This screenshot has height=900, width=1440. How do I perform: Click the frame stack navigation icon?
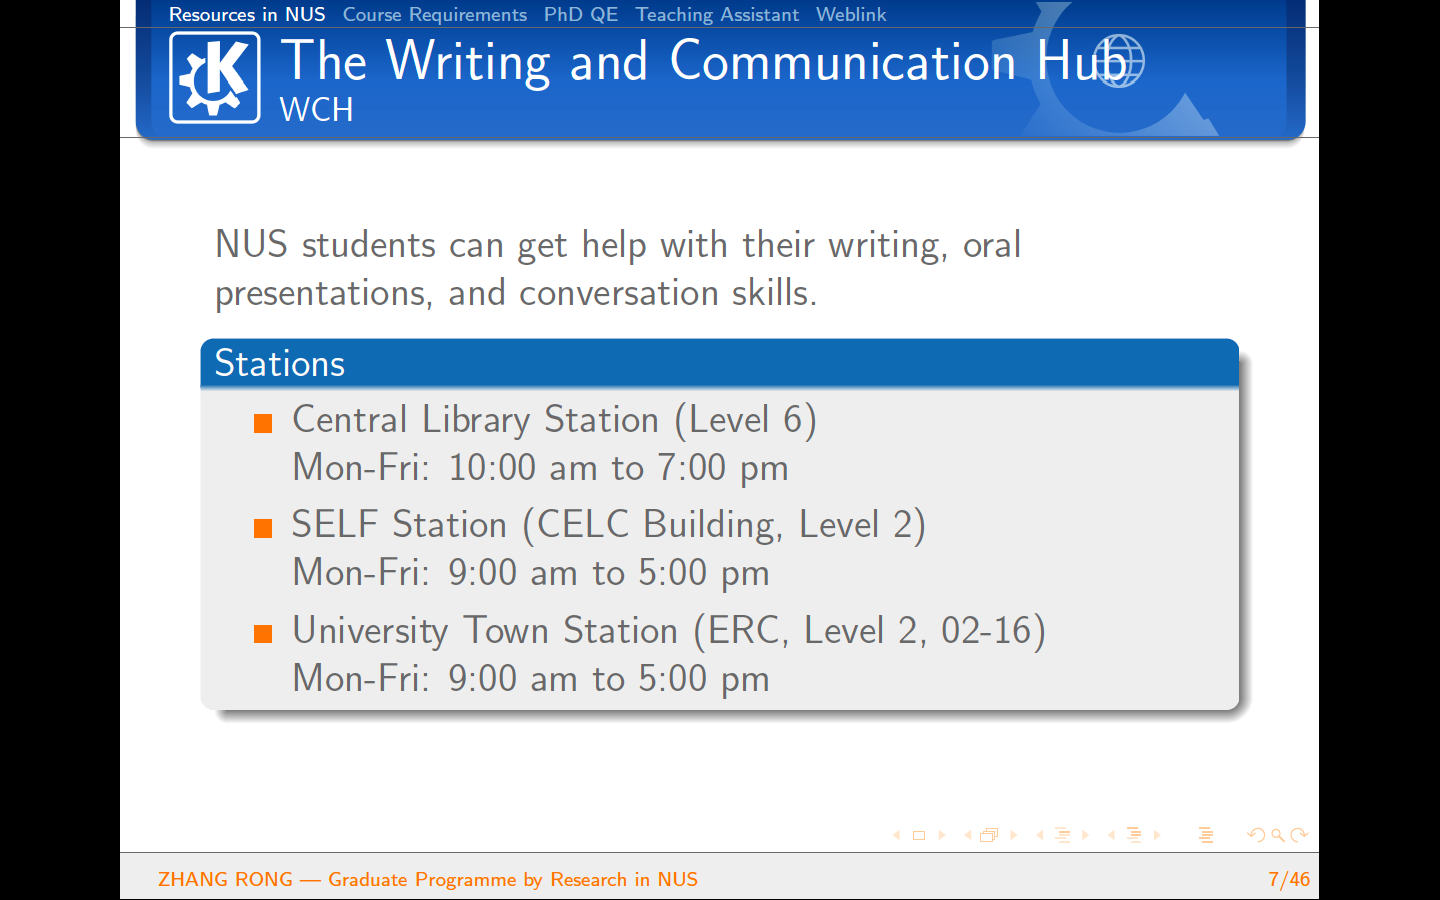click(989, 835)
